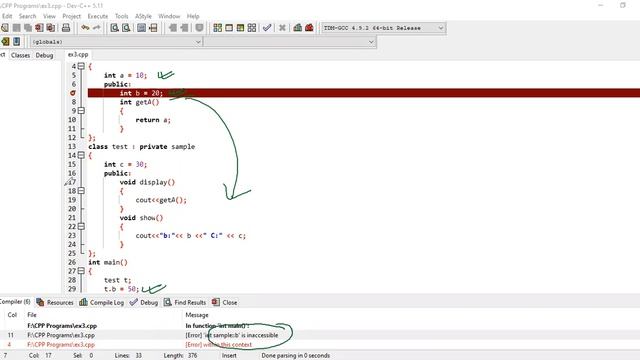Collapse the getA() fold at line 9
The image size is (640, 360).
[x=81, y=111]
